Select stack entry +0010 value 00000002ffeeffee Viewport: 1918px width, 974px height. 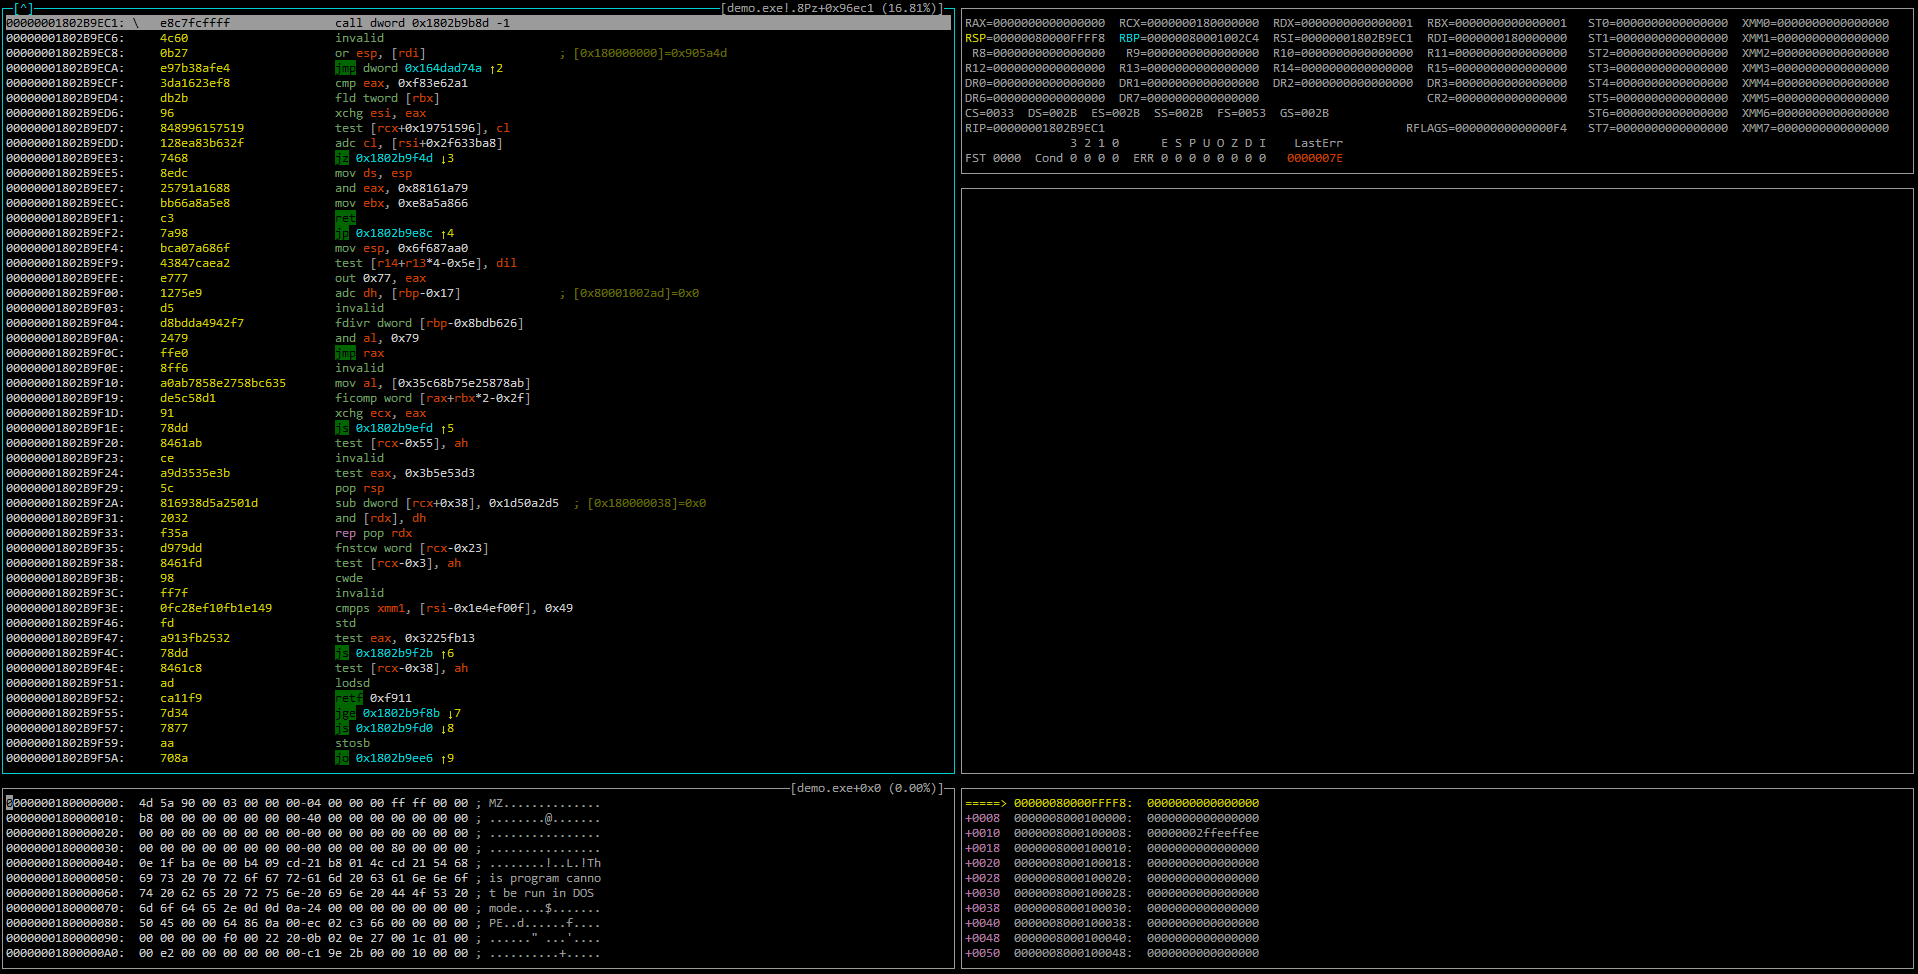tap(1202, 833)
